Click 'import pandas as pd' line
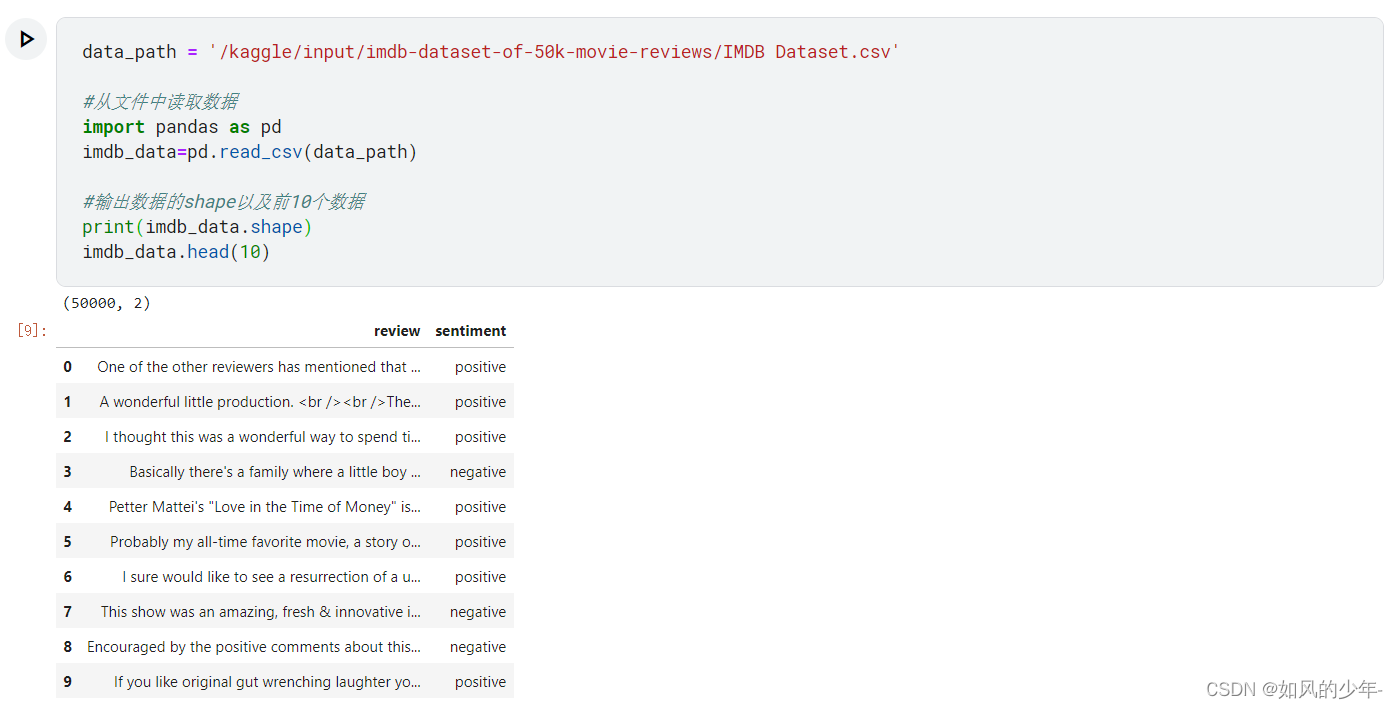Screen dimensions: 1398x709 (x=182, y=127)
